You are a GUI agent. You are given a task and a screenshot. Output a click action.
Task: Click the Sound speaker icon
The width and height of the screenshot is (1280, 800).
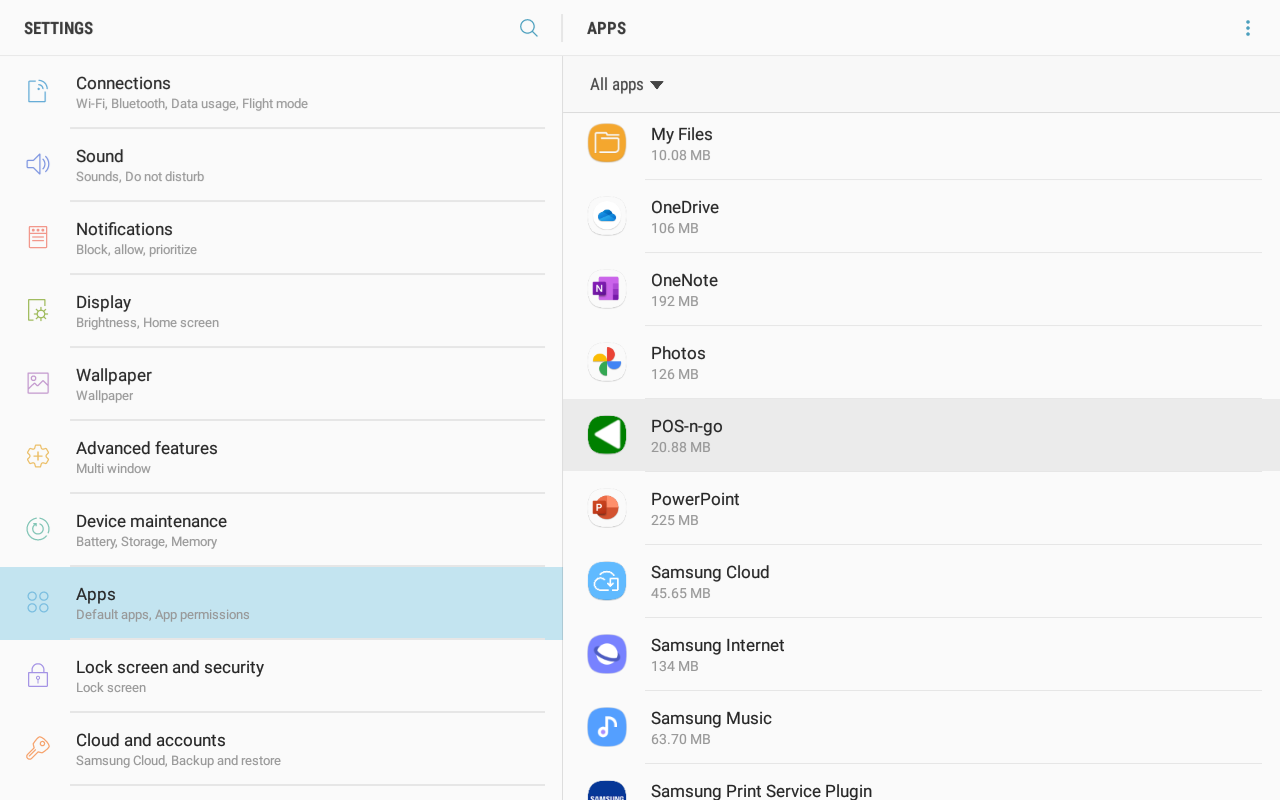(x=38, y=164)
